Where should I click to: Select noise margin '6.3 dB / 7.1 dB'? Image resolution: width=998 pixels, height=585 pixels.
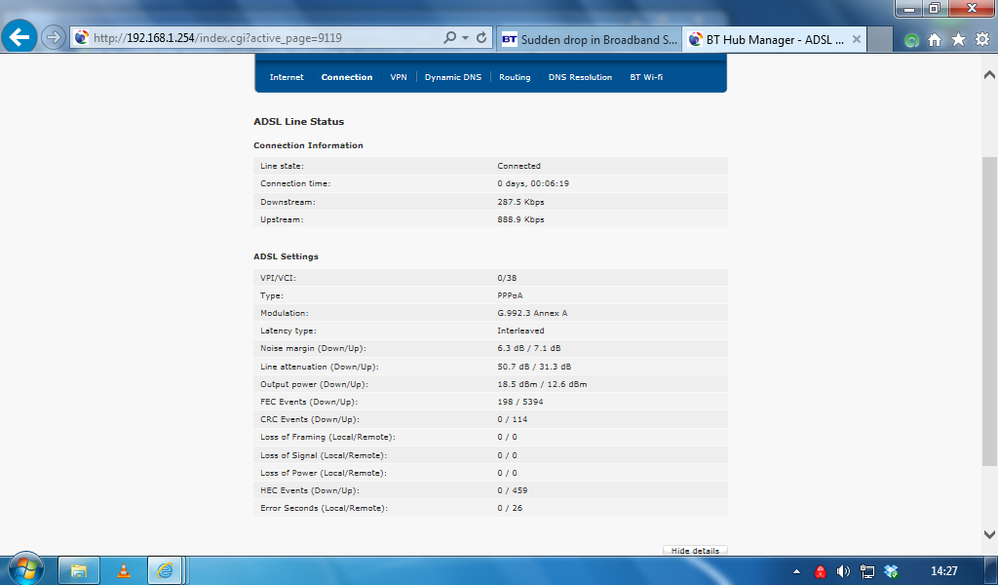(529, 348)
